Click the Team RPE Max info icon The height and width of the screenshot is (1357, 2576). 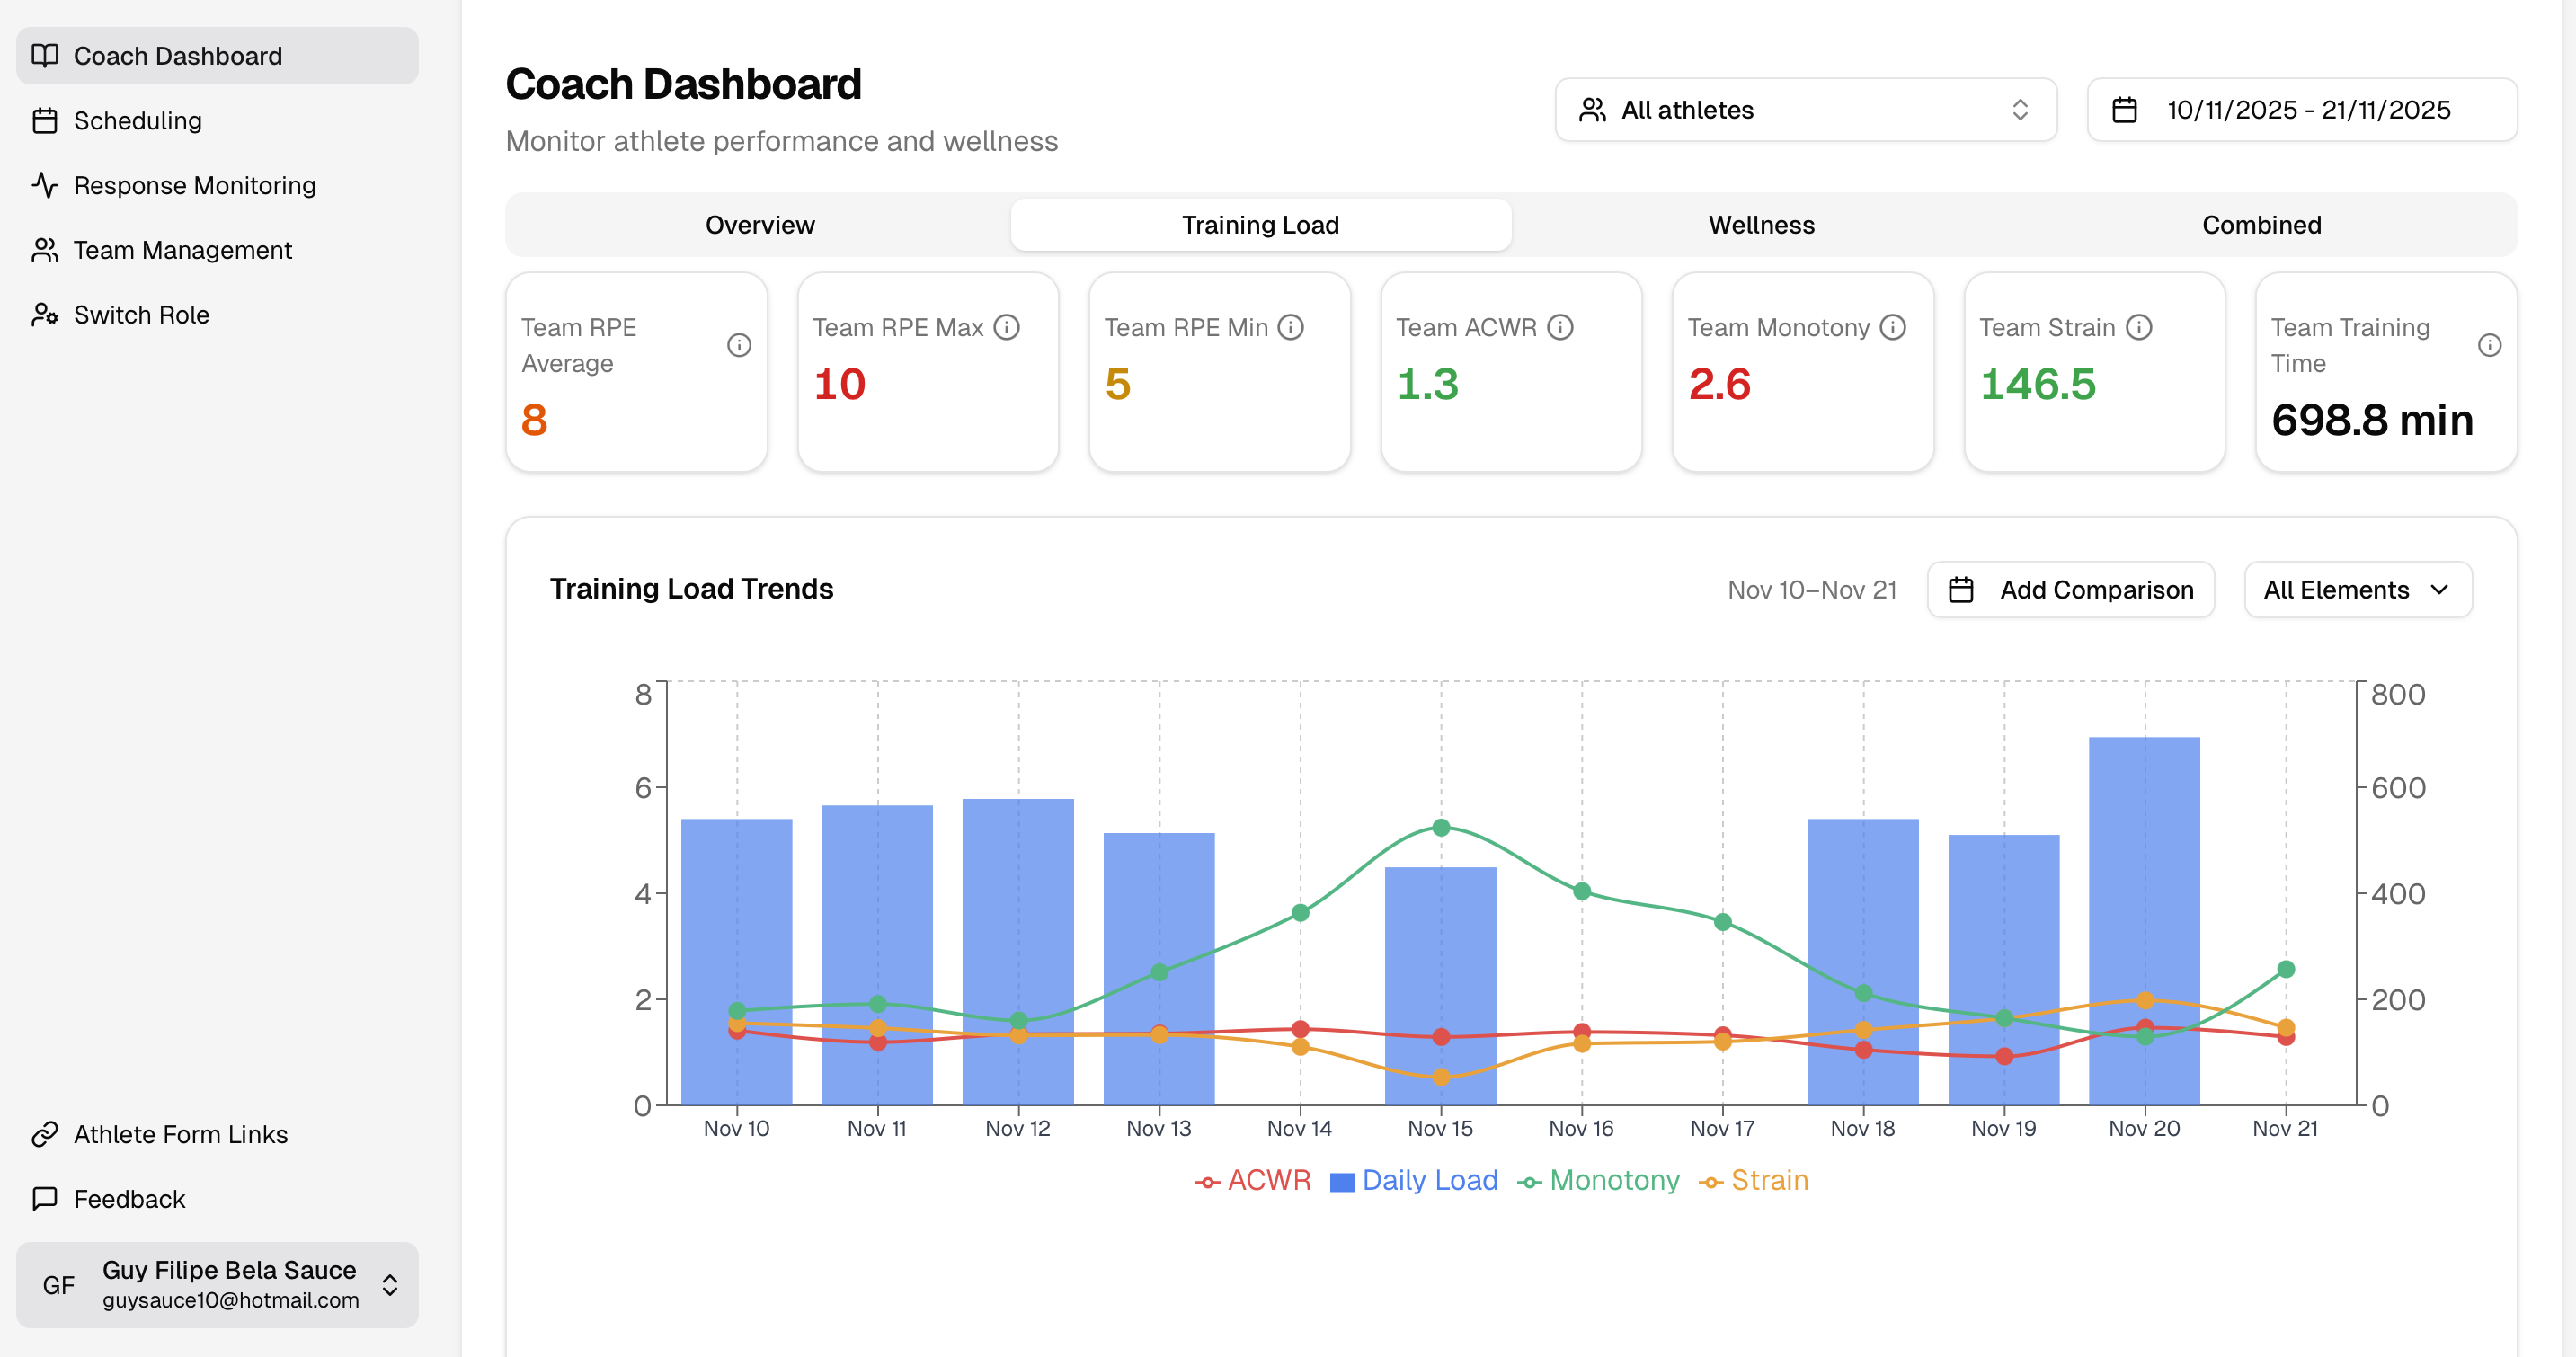pyautogui.click(x=1006, y=327)
